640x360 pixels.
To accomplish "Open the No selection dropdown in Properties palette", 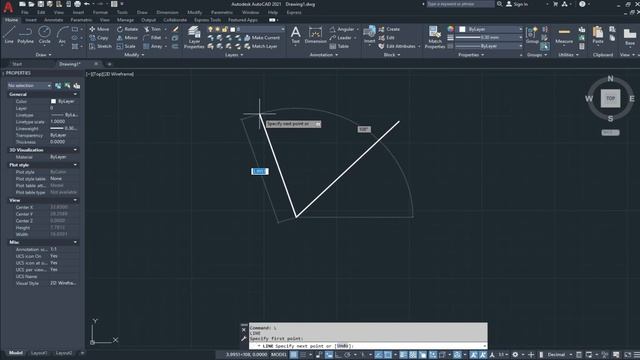I will [x=29, y=86].
